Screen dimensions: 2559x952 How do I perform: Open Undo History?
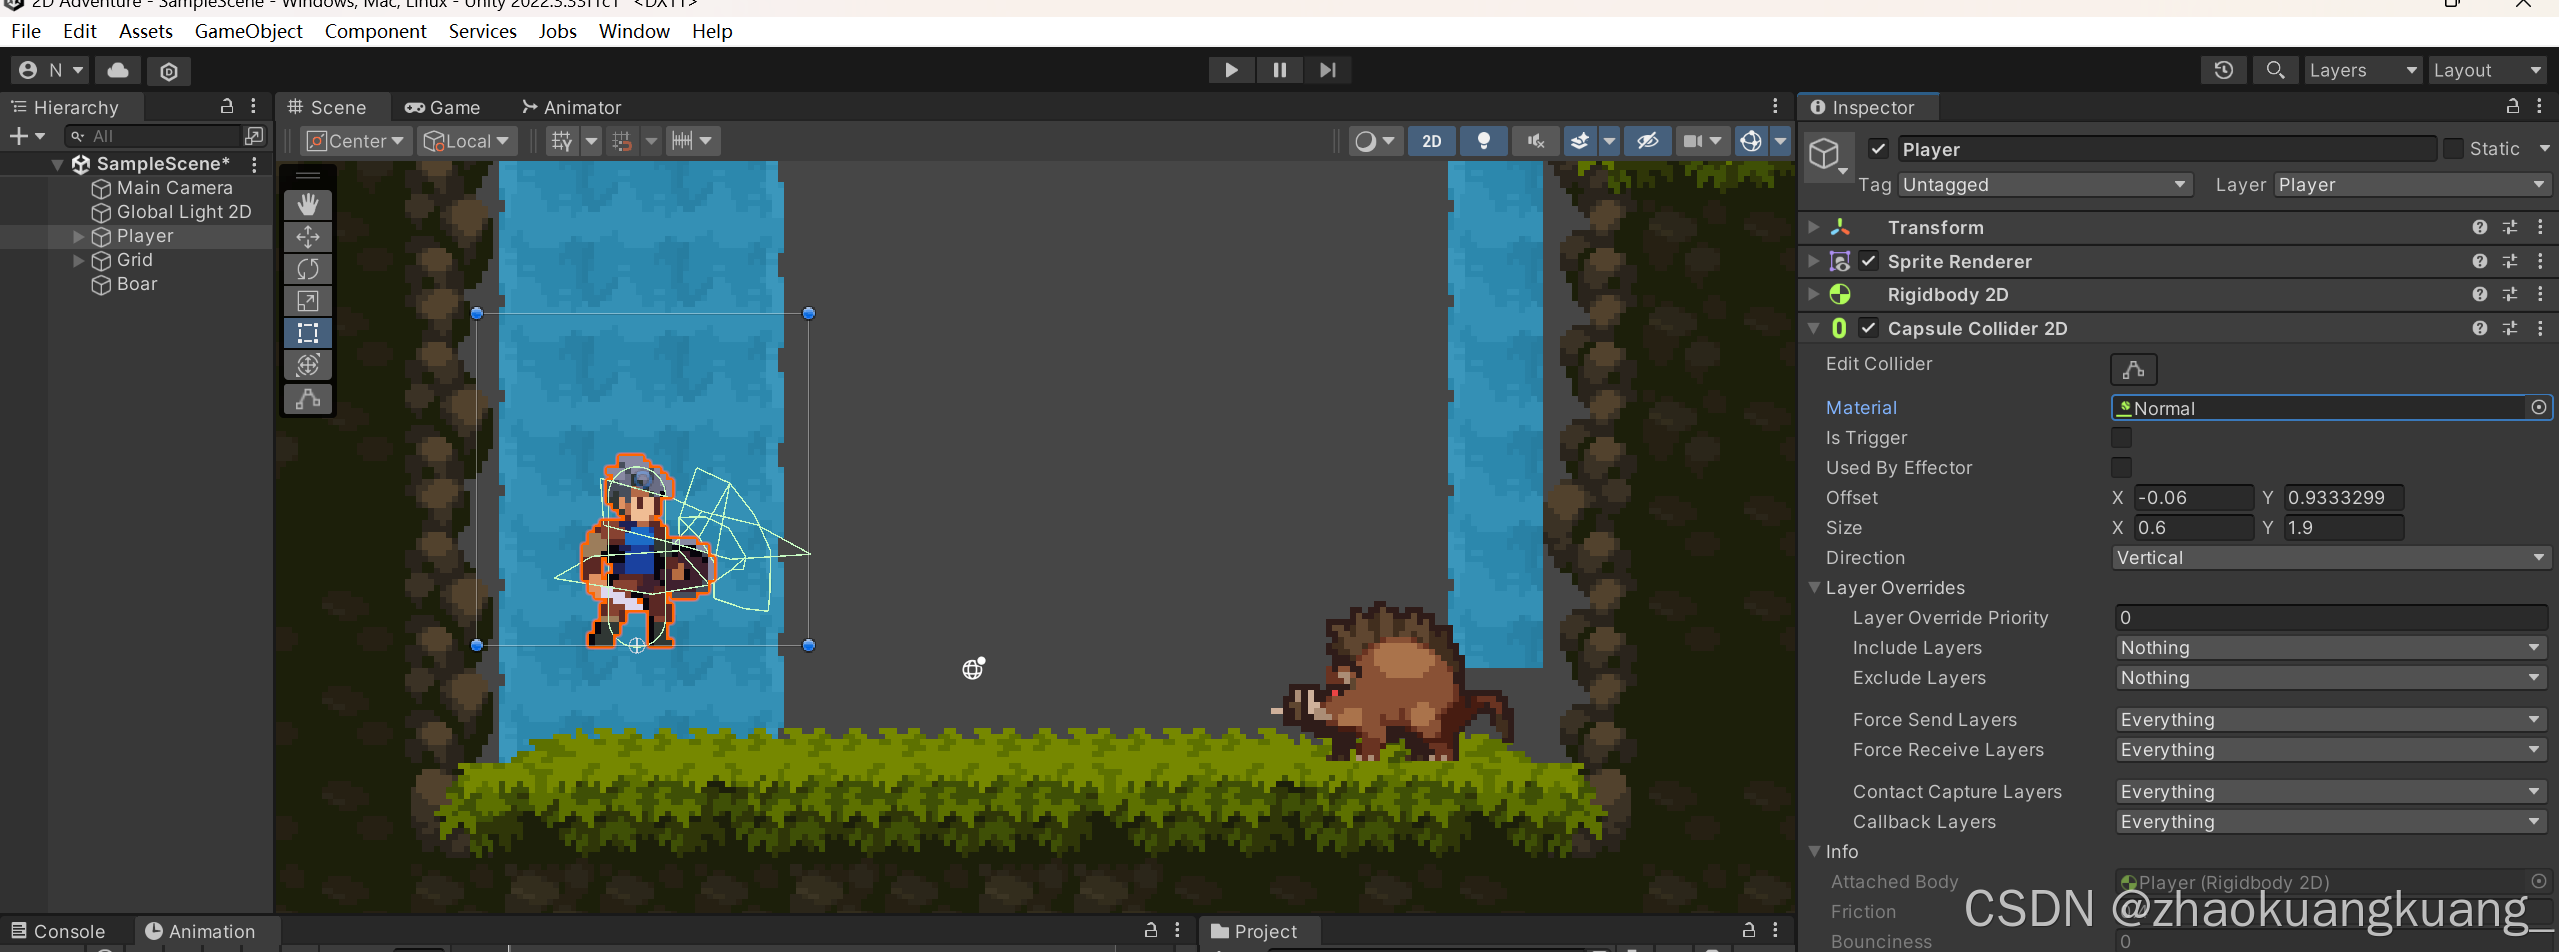[x=2224, y=70]
